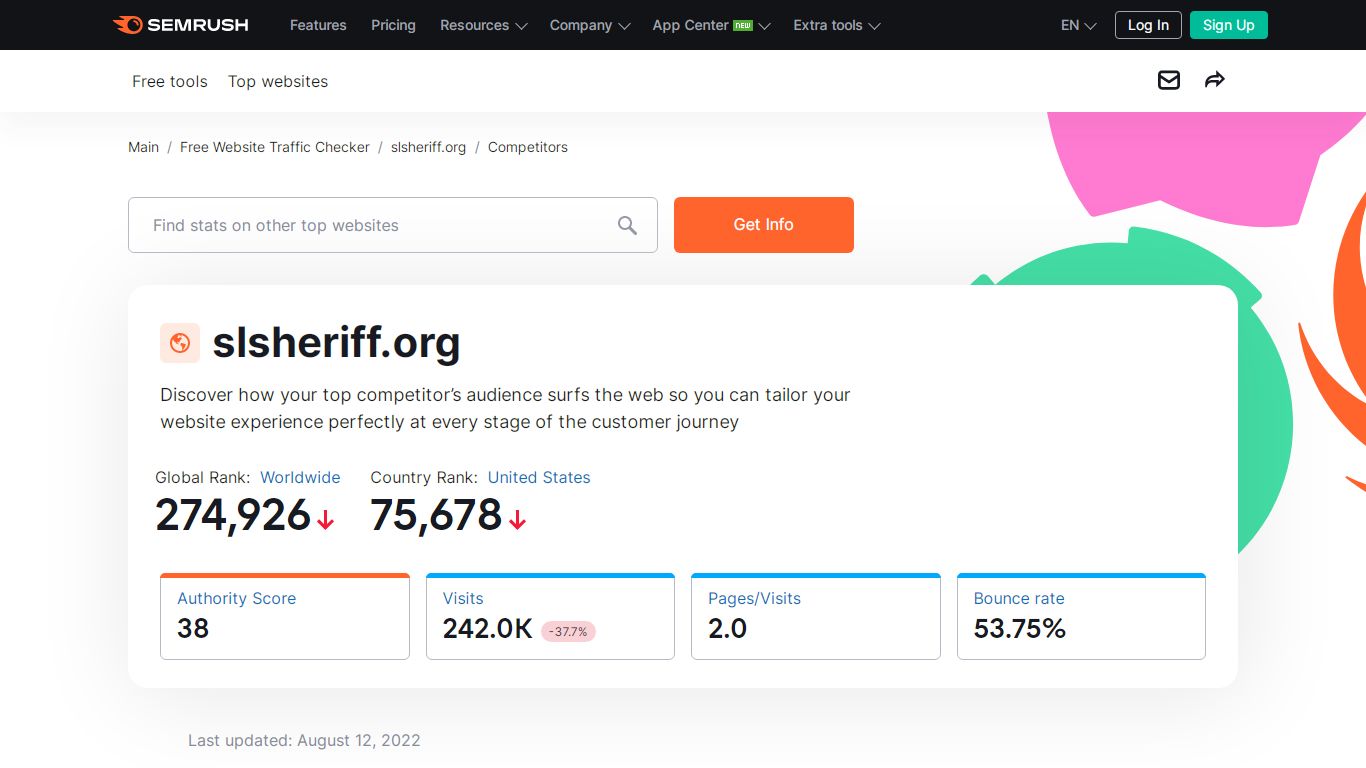Select the Free tools tab
1366x768 pixels.
click(170, 81)
